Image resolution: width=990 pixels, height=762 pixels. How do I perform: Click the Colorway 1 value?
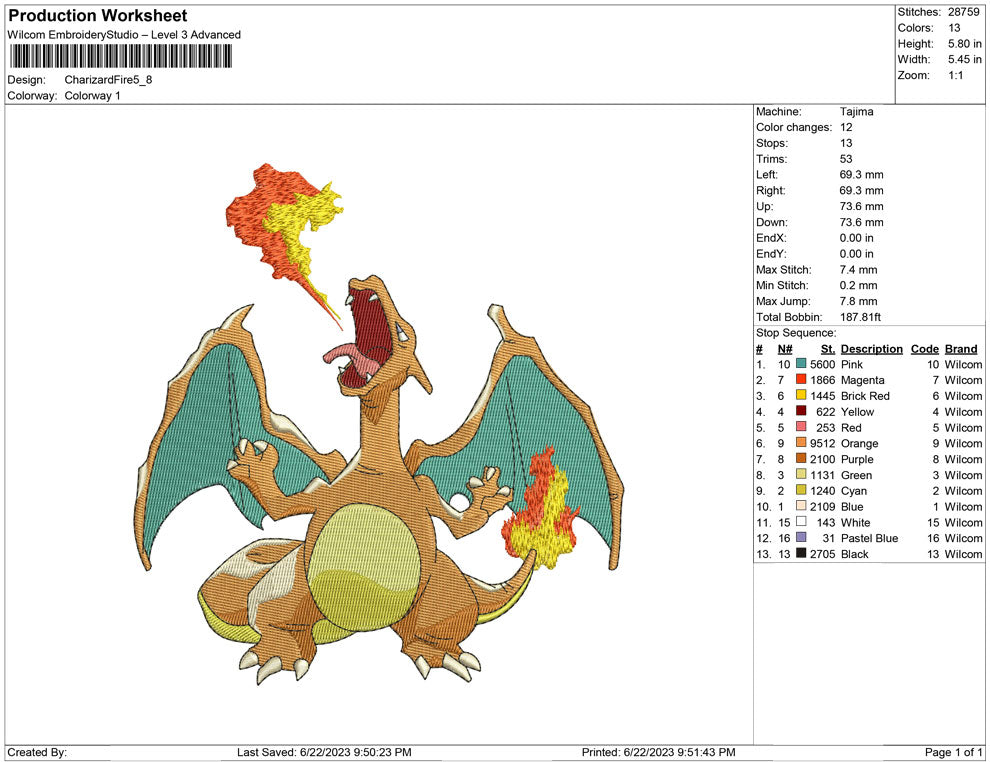pos(92,95)
